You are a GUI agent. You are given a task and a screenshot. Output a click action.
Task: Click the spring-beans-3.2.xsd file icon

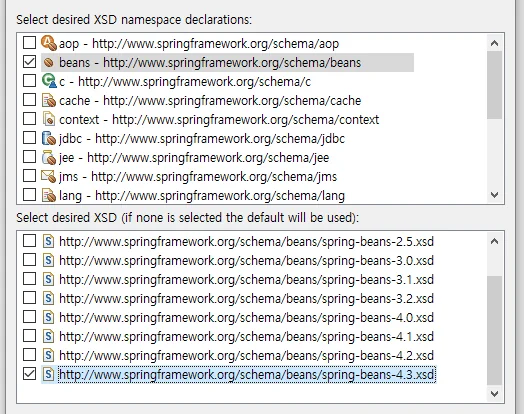pyautogui.click(x=48, y=298)
